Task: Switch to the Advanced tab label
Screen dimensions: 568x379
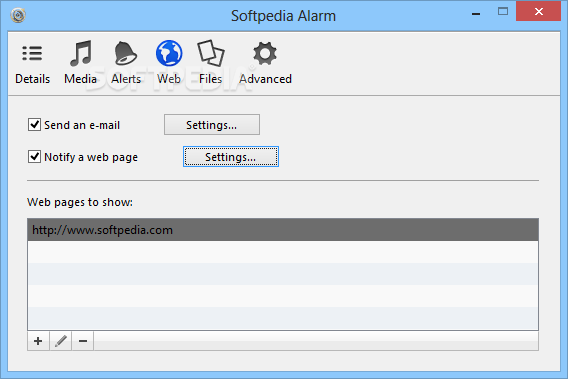Action: click(x=265, y=79)
